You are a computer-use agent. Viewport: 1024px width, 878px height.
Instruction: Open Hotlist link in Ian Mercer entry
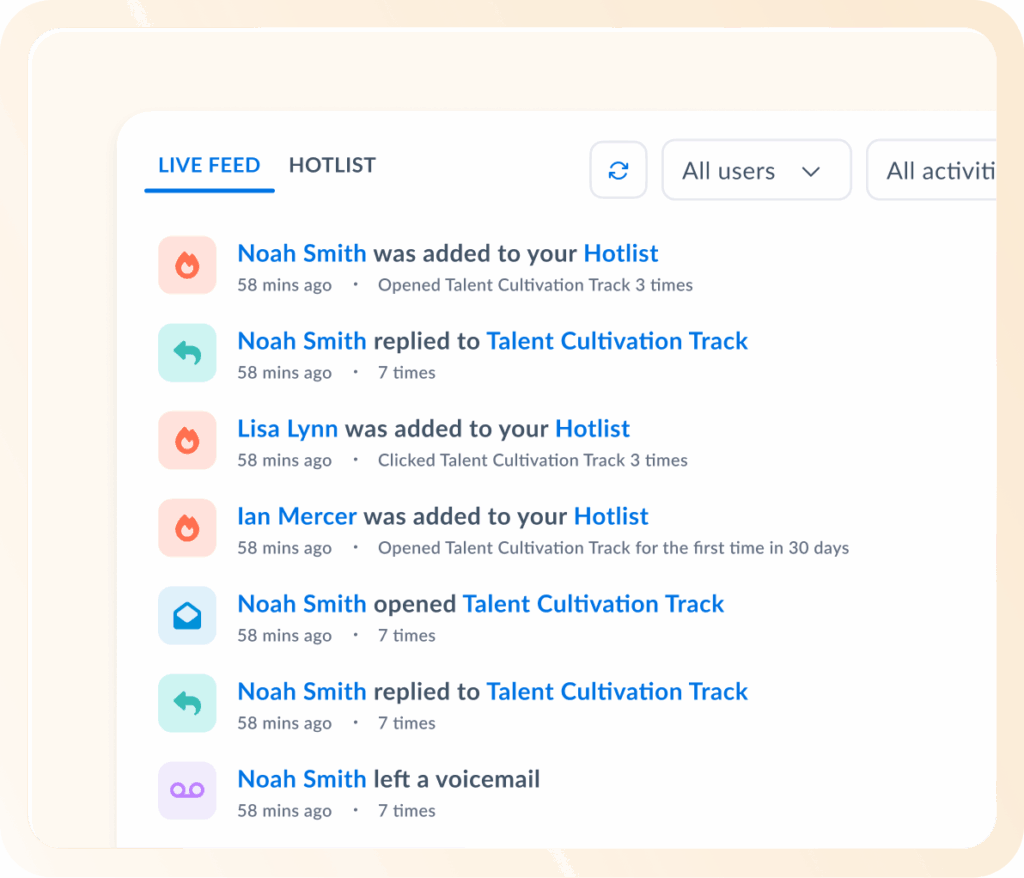point(611,517)
